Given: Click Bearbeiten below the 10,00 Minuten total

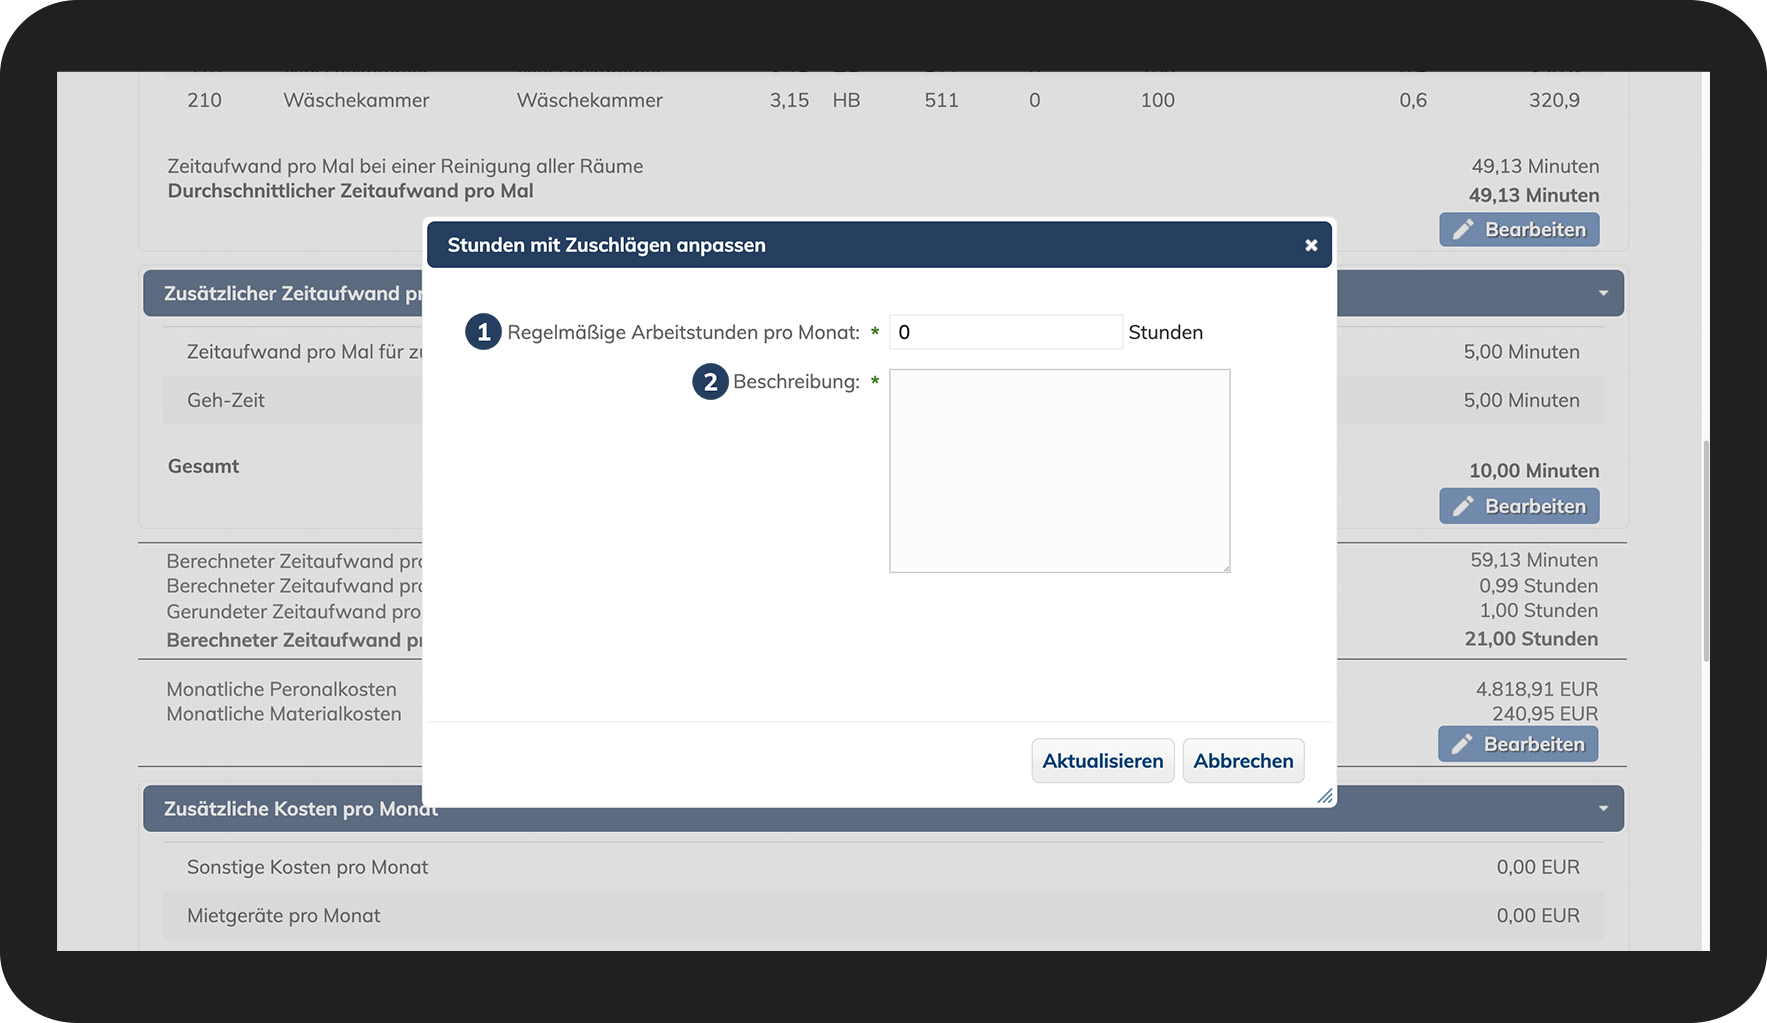Looking at the screenshot, I should click(x=1520, y=506).
